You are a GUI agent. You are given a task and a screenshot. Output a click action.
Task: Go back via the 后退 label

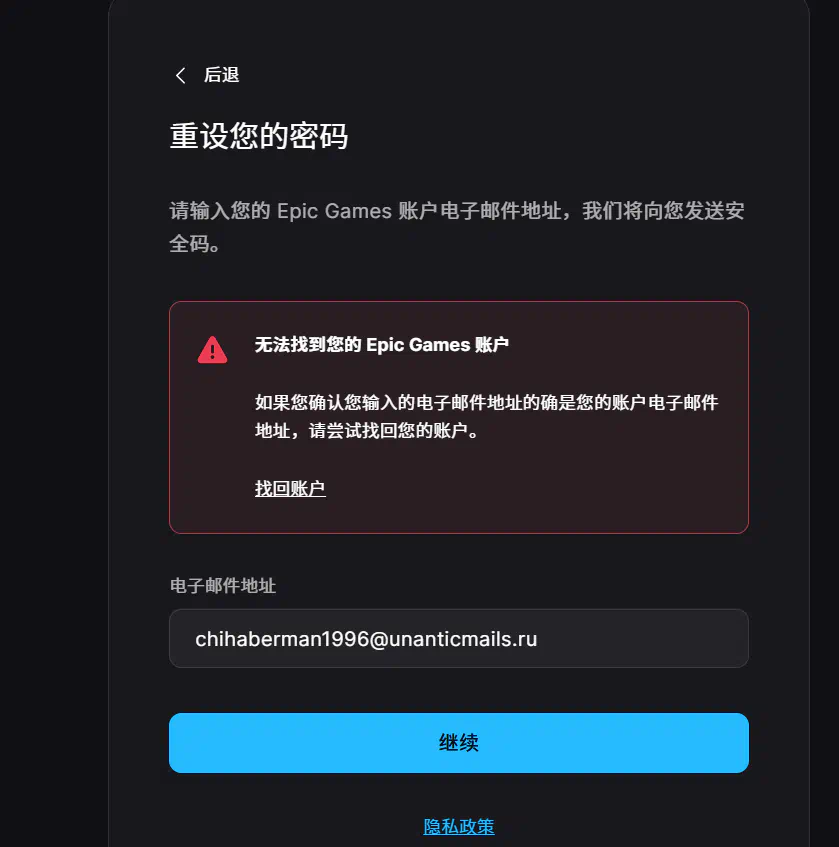pos(221,75)
